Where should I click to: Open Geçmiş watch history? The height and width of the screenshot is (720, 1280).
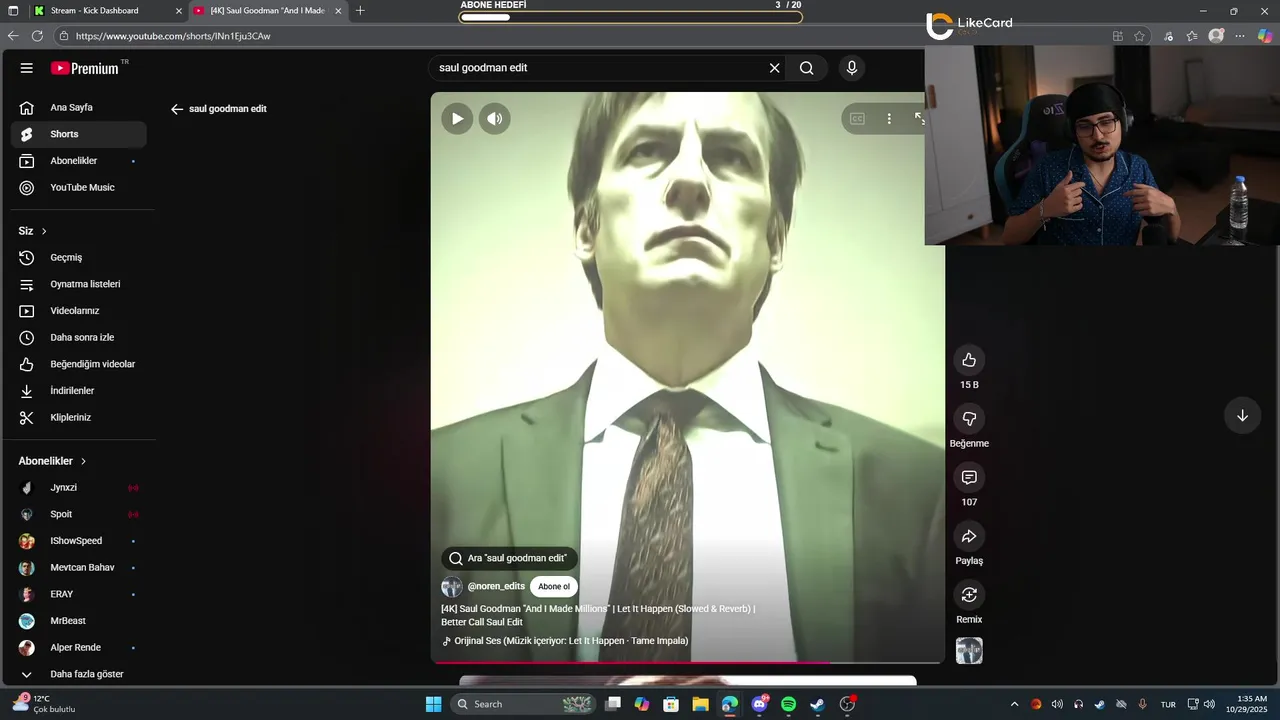(x=78, y=257)
